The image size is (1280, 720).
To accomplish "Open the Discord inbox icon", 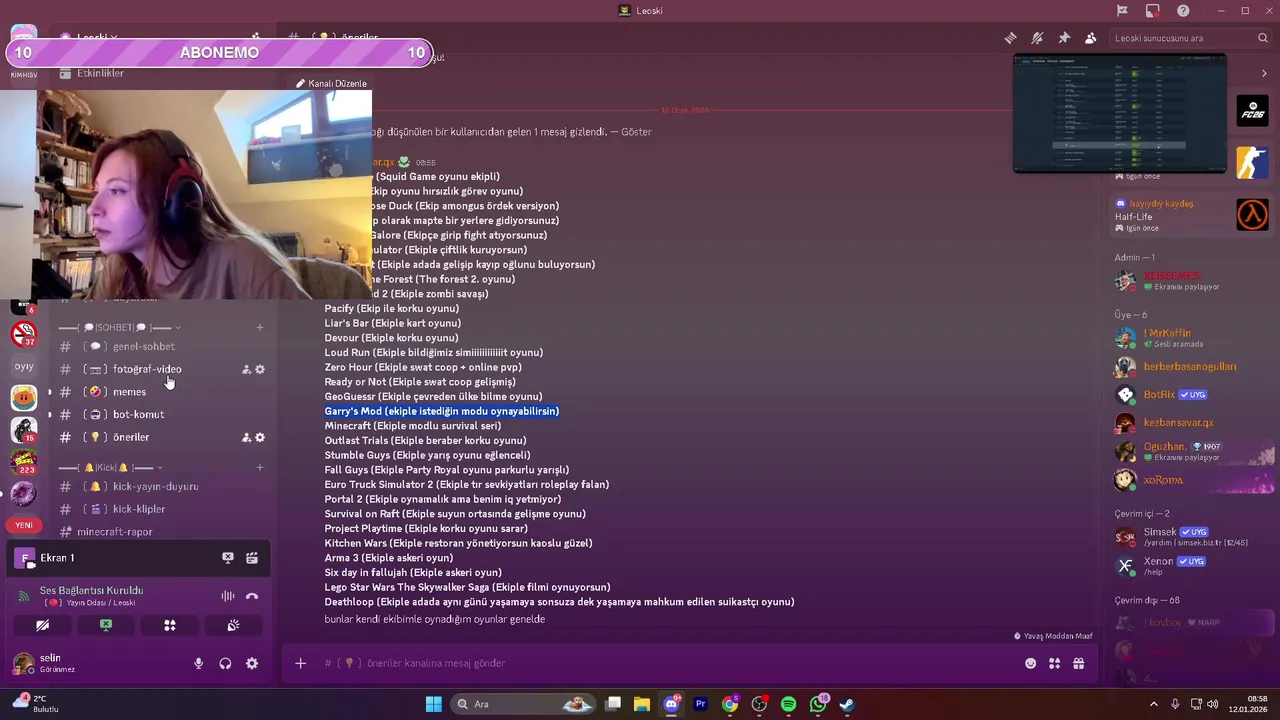I will tap(1153, 11).
